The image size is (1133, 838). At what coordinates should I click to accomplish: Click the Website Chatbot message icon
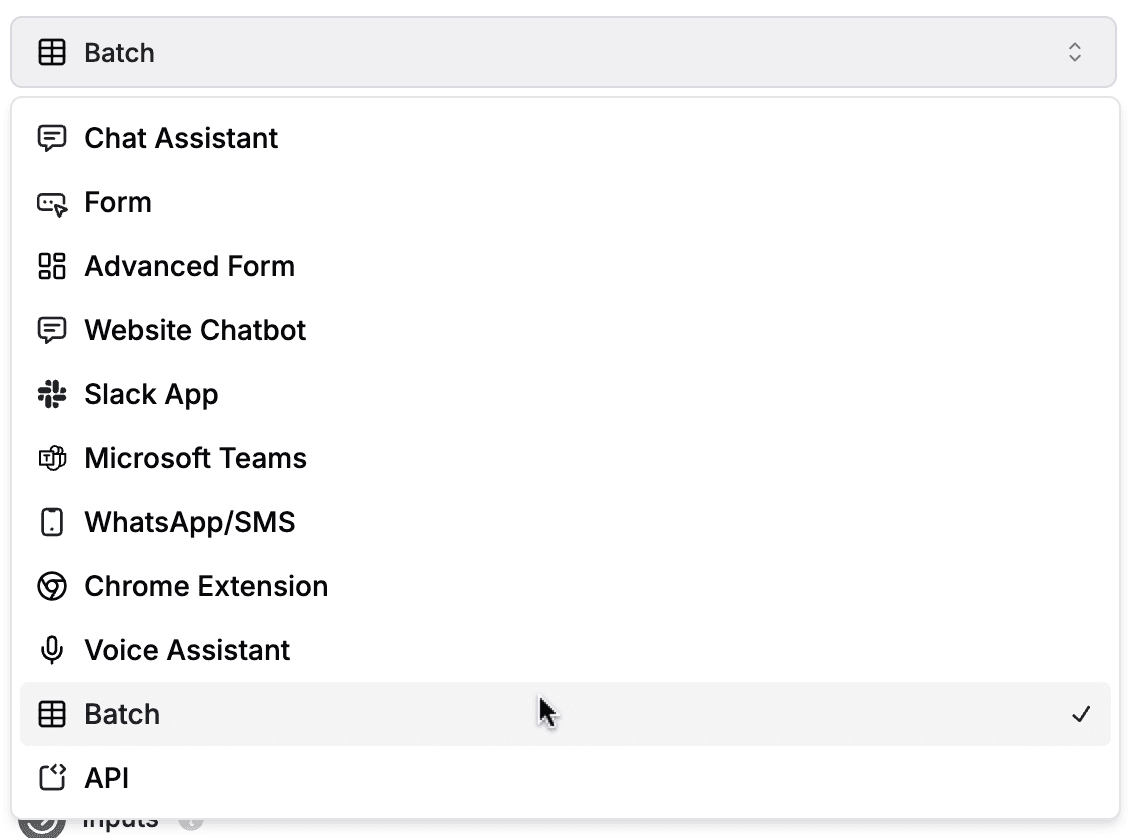point(52,330)
